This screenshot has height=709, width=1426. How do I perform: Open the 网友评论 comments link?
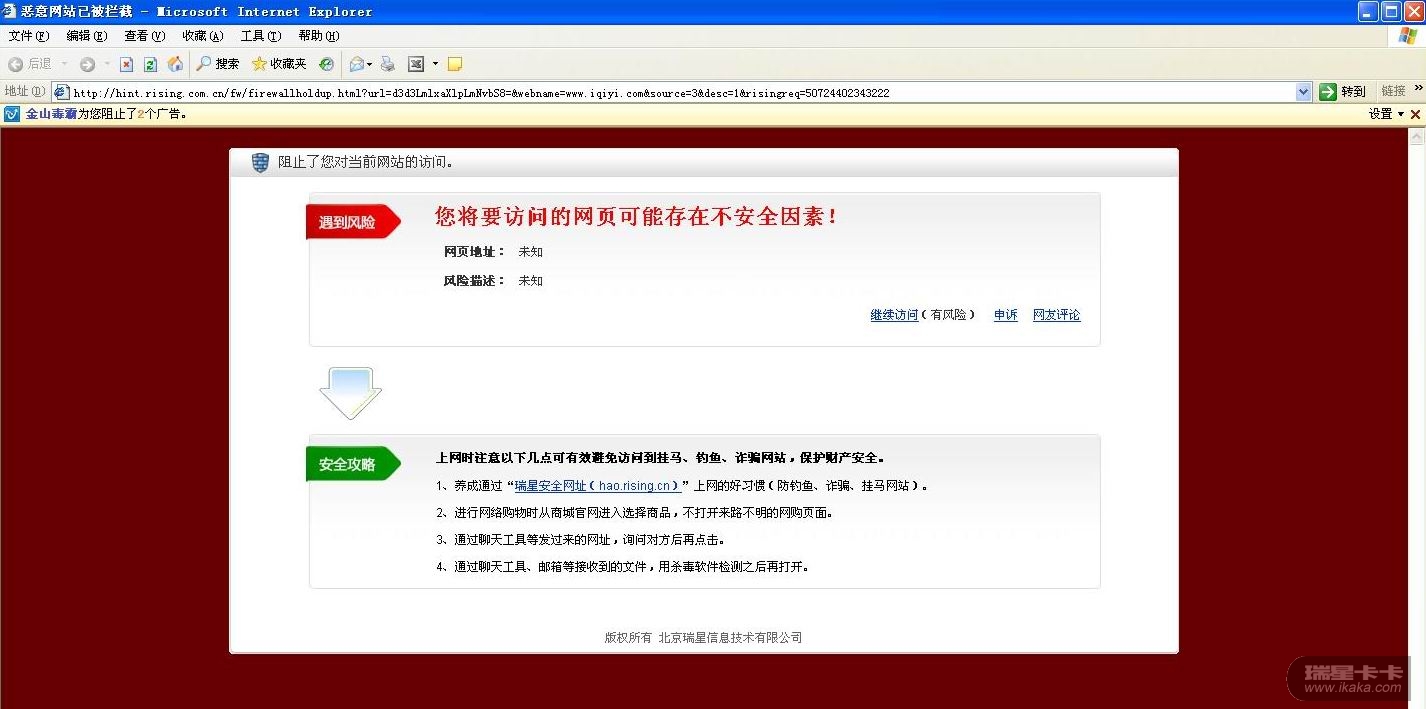(x=1056, y=315)
